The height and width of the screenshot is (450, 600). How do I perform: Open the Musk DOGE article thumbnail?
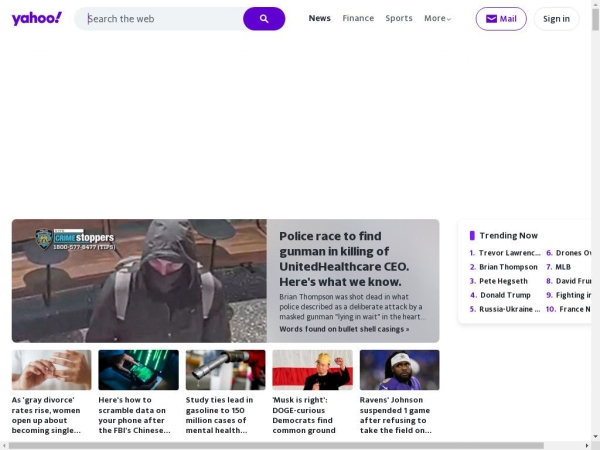pyautogui.click(x=313, y=370)
